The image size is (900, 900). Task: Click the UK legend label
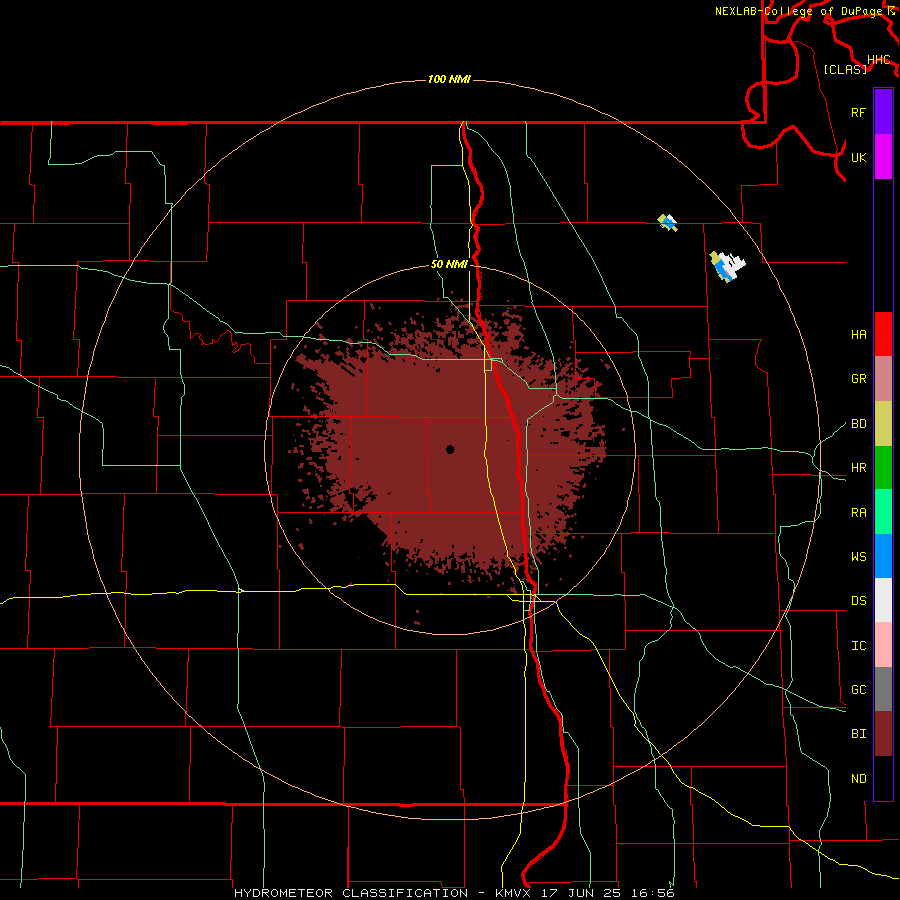coord(859,157)
